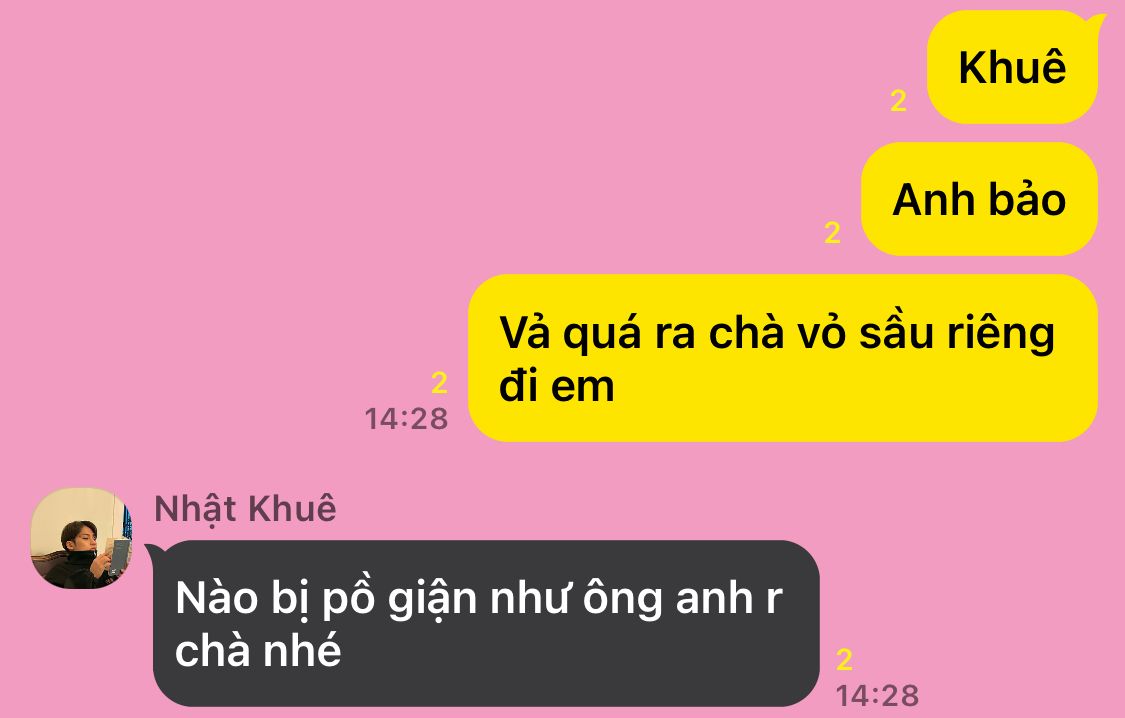Click the "chà nhé" line in the gray bubble
Viewport: 1125px width, 718px height.
258,651
